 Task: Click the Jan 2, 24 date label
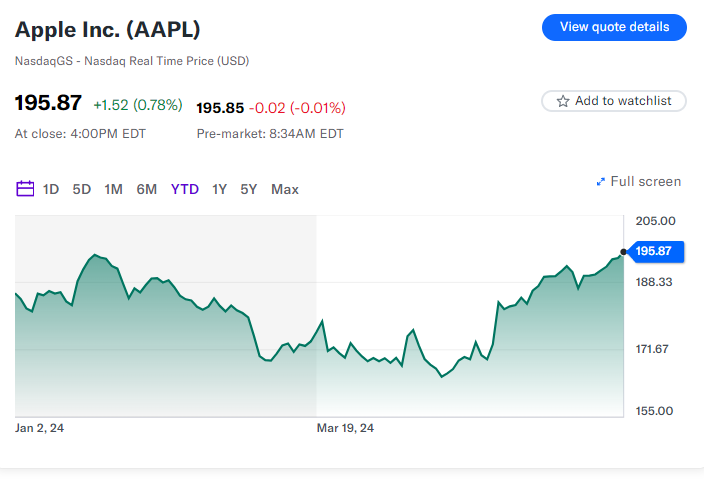40,428
